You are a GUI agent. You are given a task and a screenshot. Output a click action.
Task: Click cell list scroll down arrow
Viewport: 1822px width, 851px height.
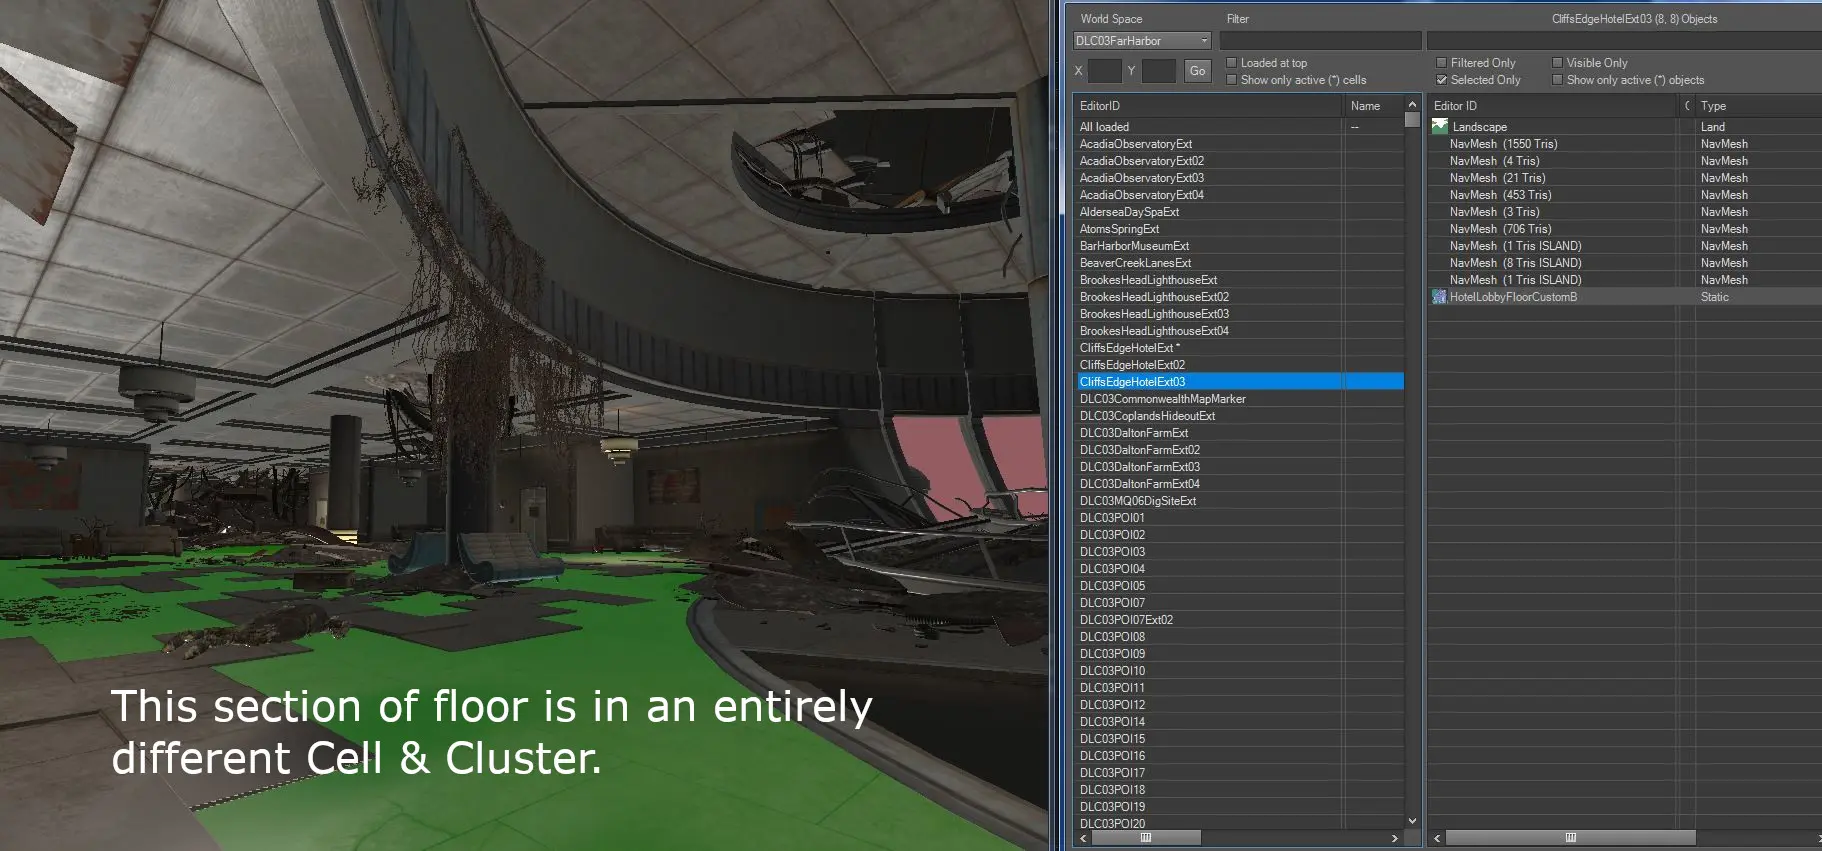(x=1412, y=821)
